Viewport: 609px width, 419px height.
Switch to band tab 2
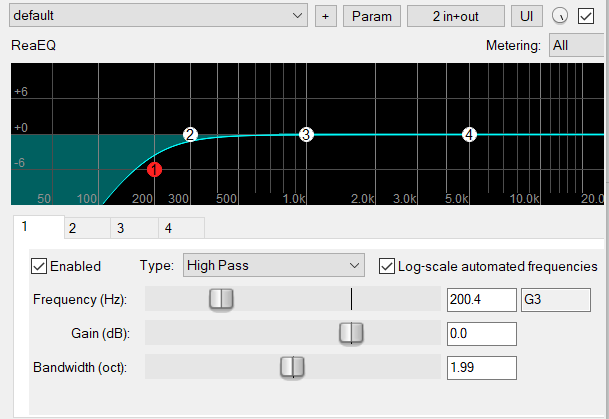point(87,228)
